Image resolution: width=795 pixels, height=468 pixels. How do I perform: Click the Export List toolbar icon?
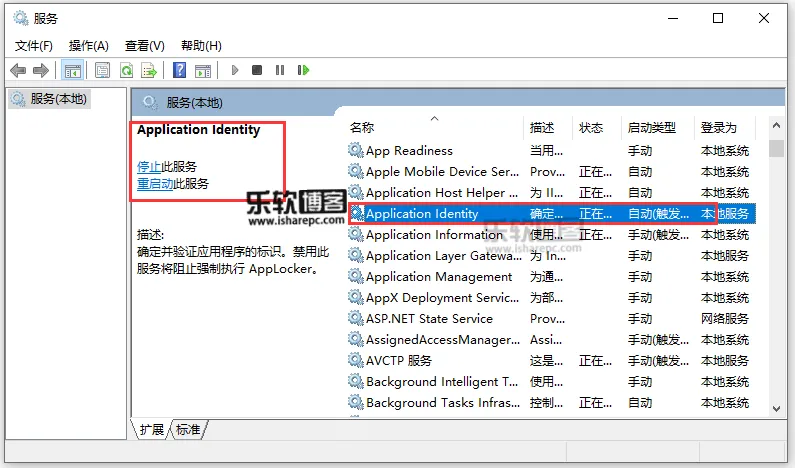tap(149, 70)
